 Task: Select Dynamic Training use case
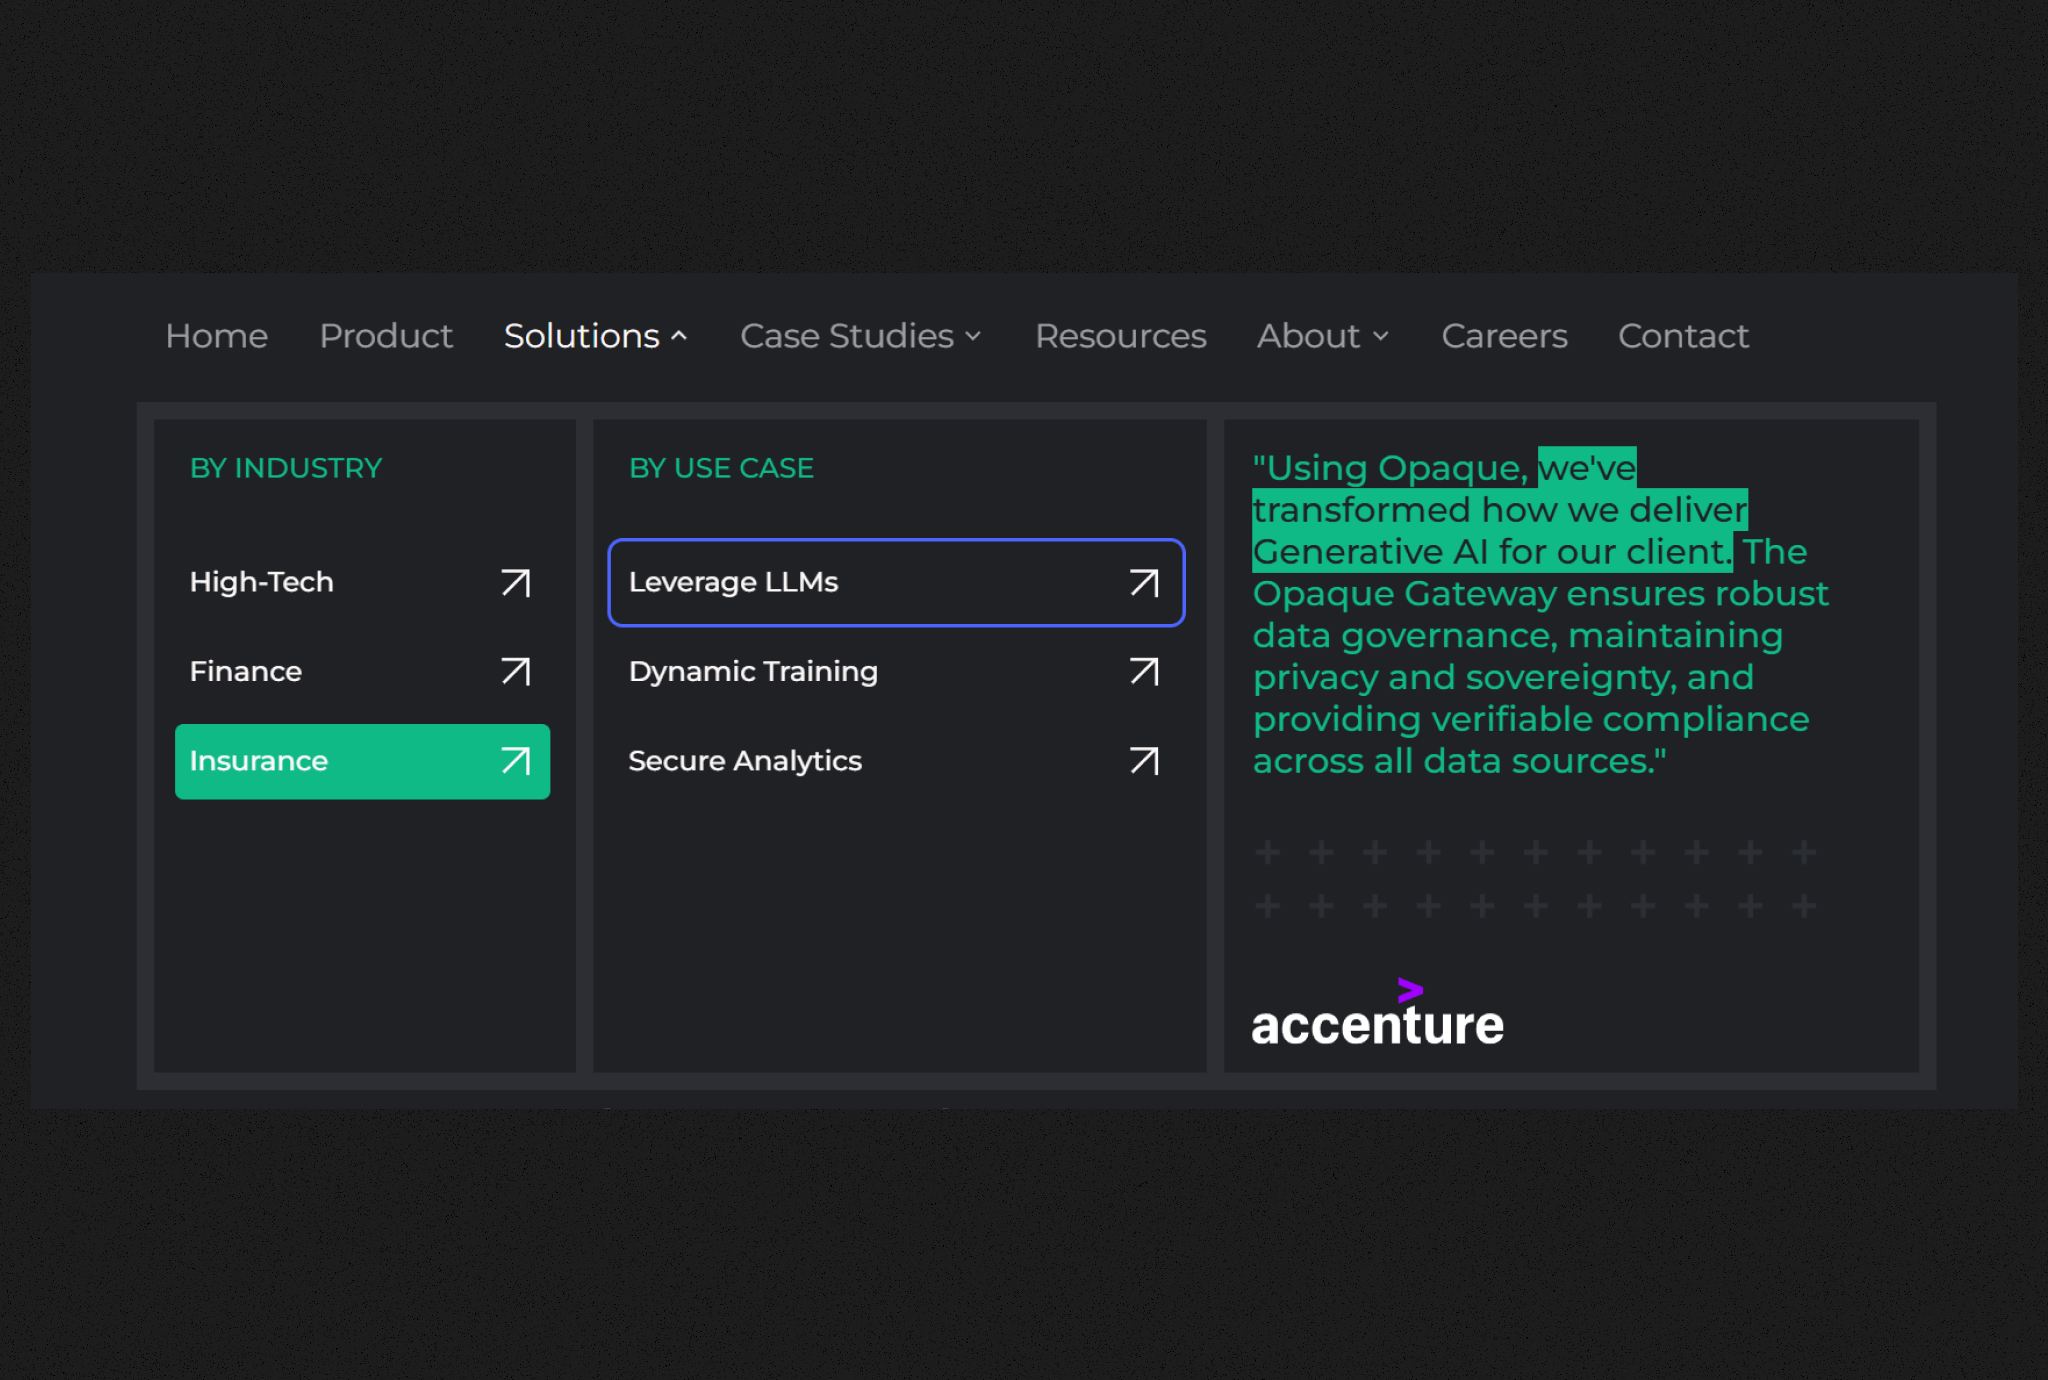coord(896,671)
